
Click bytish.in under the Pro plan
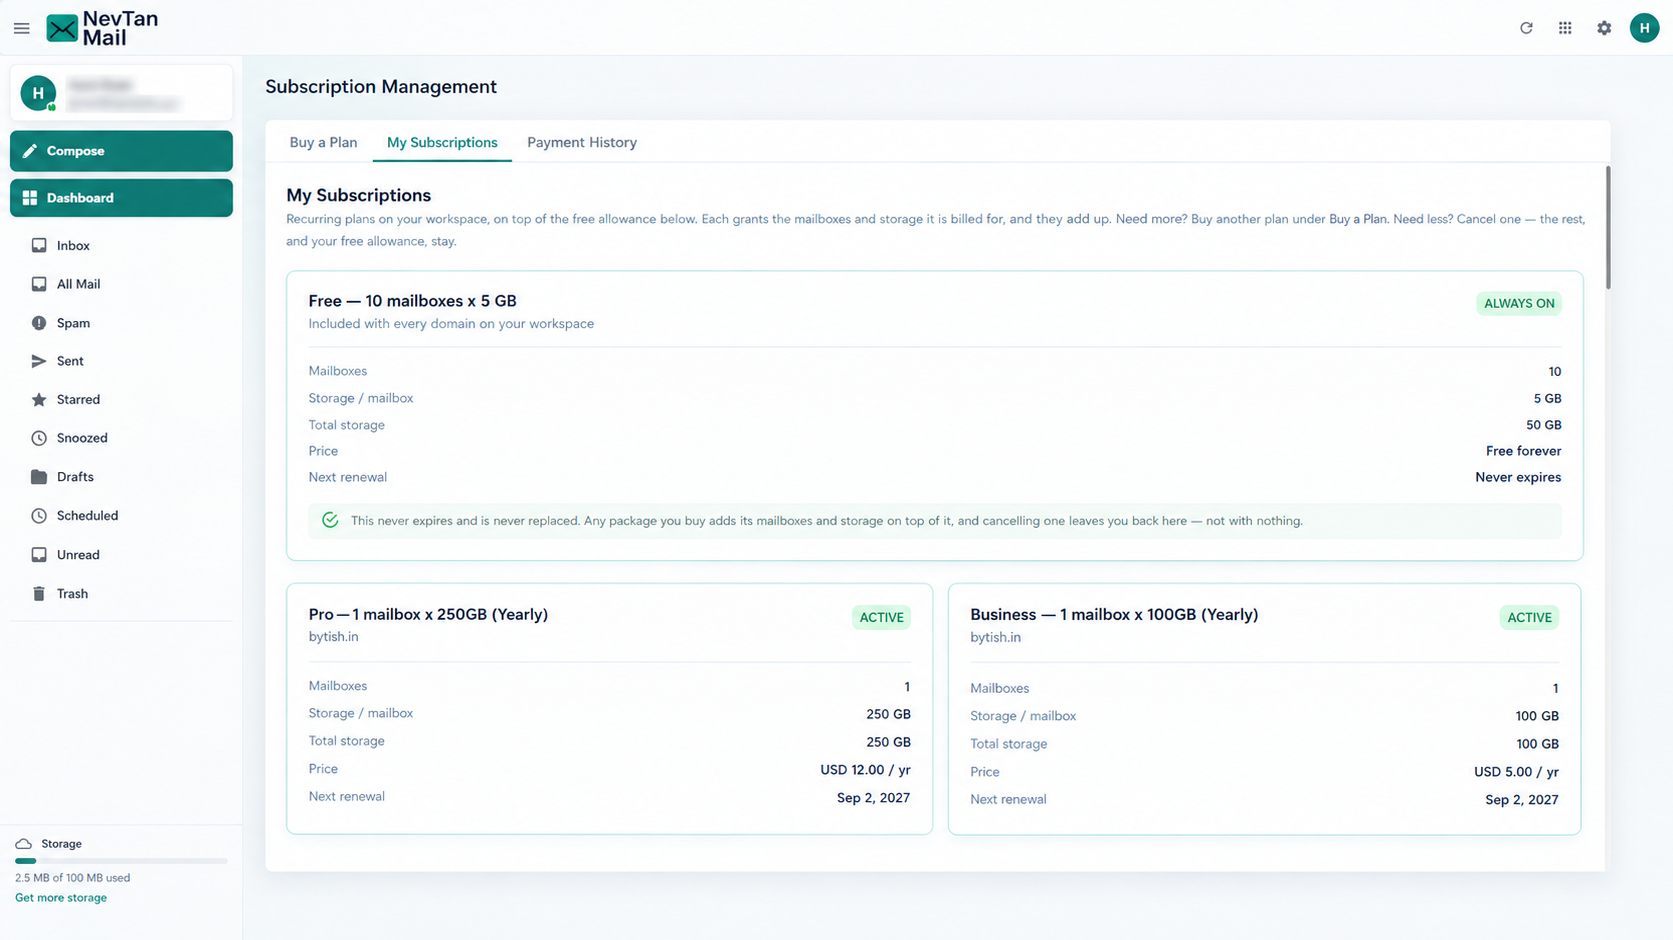click(333, 637)
